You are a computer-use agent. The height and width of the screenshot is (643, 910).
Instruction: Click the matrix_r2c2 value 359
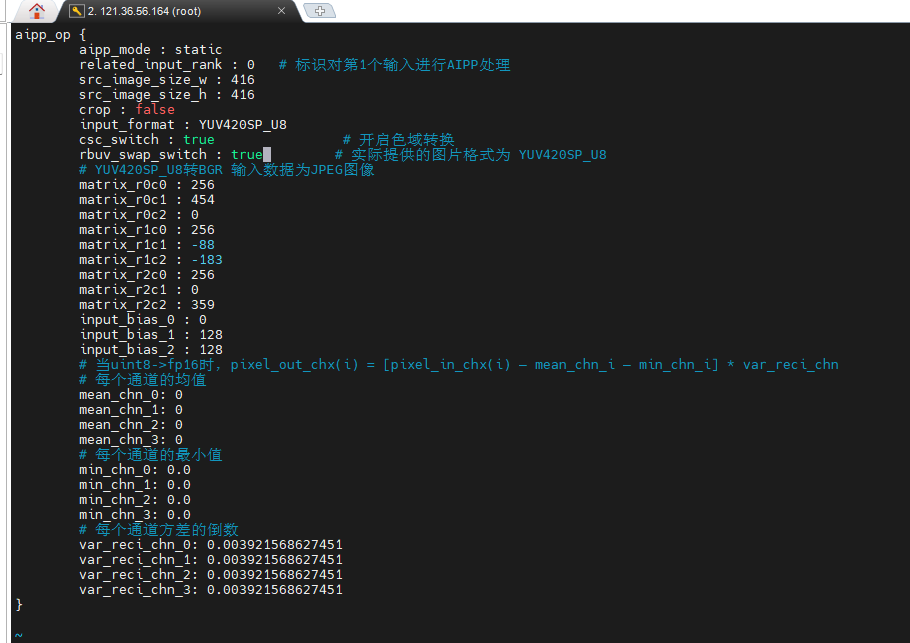pyautogui.click(x=202, y=305)
